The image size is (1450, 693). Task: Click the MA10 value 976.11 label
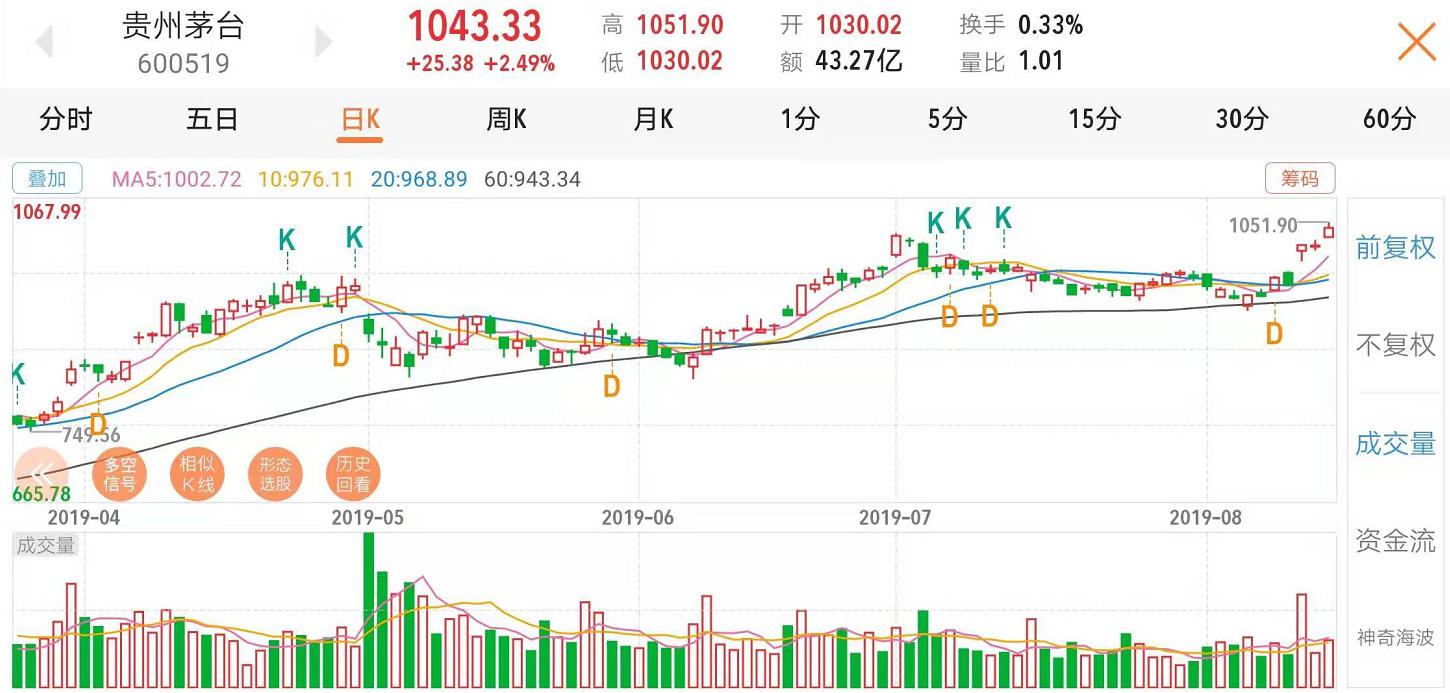pos(306,179)
